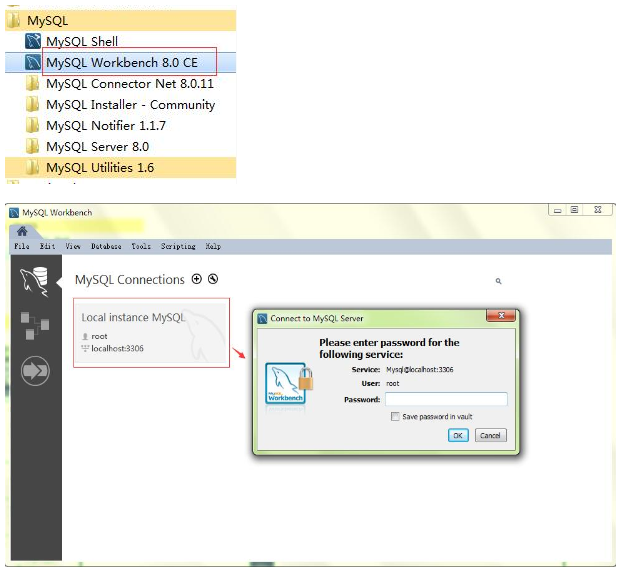Click MySQL Workbench window title icon
The width and height of the screenshot is (620, 571).
[x=14, y=213]
